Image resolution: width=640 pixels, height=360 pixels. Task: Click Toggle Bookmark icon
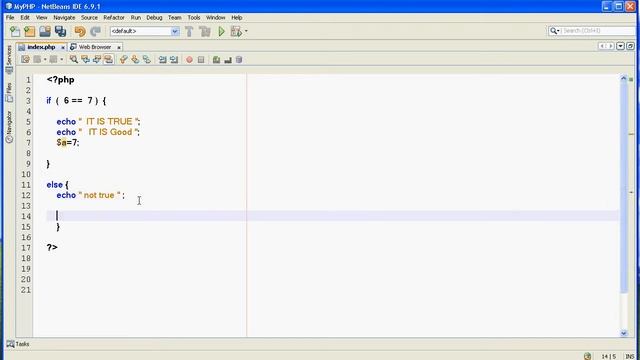point(147,60)
